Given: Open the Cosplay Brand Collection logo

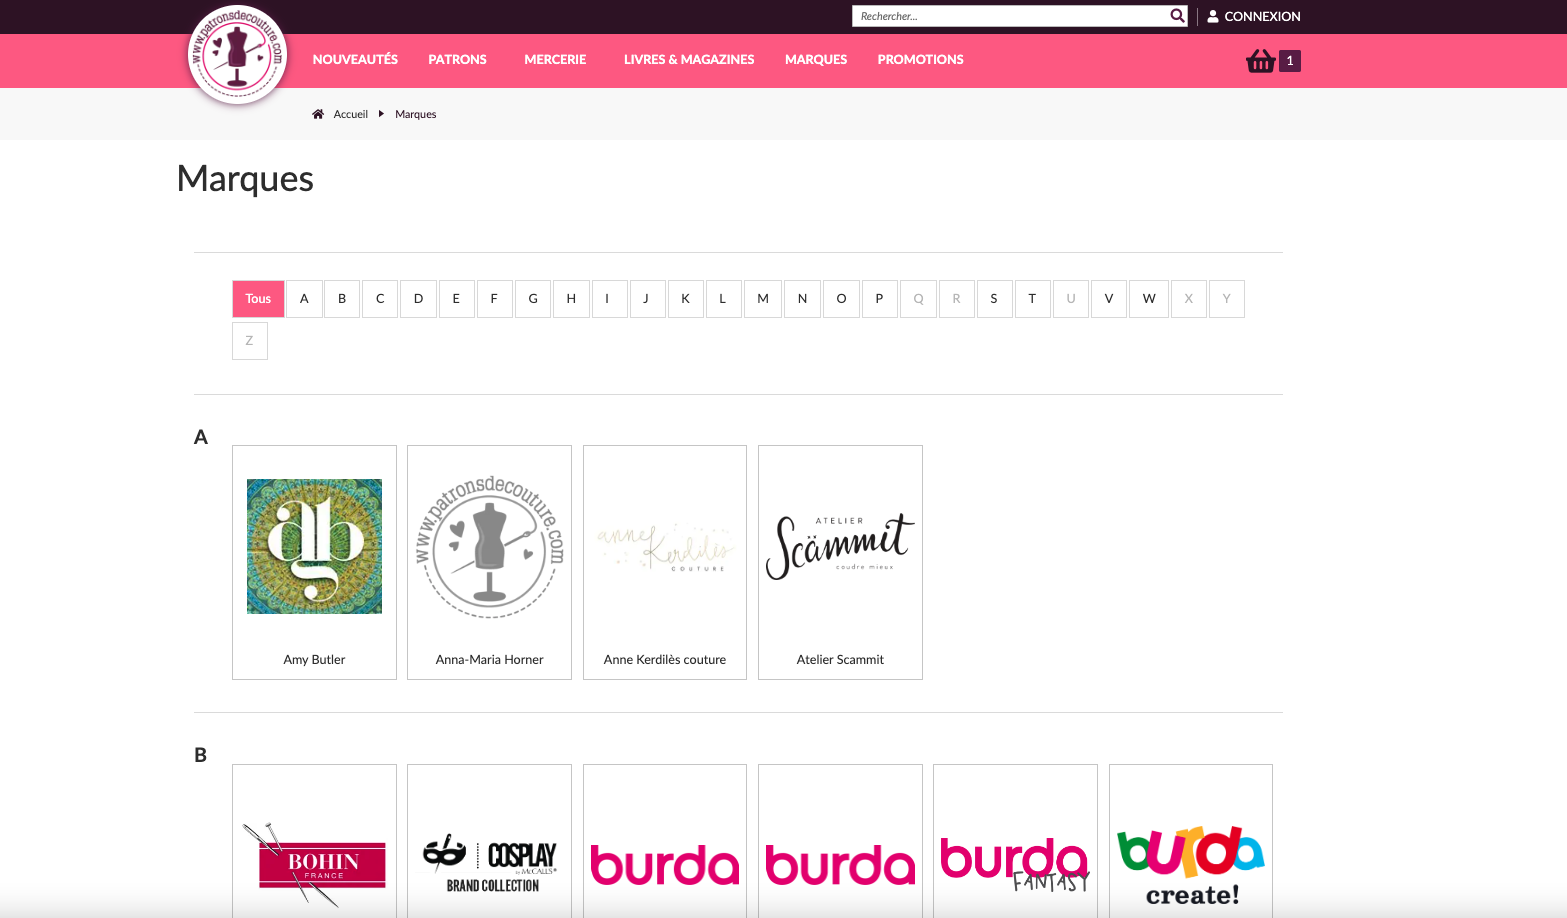Looking at the screenshot, I should (490, 864).
